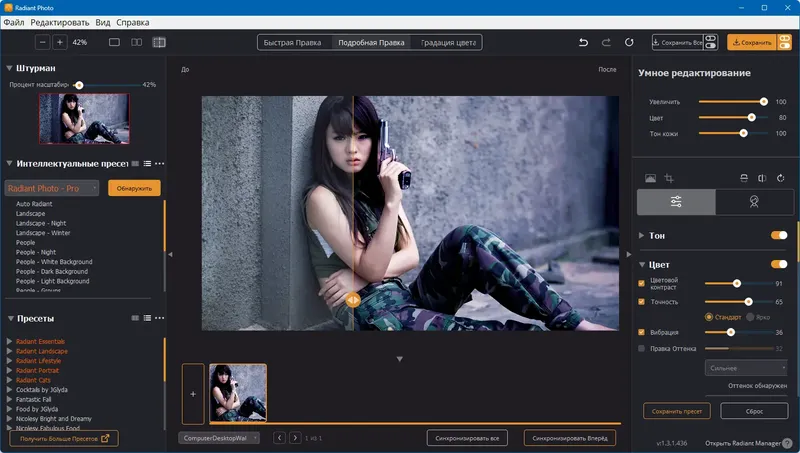The image size is (800, 453).
Task: Click the Сохранить пресет button
Action: [x=677, y=412]
